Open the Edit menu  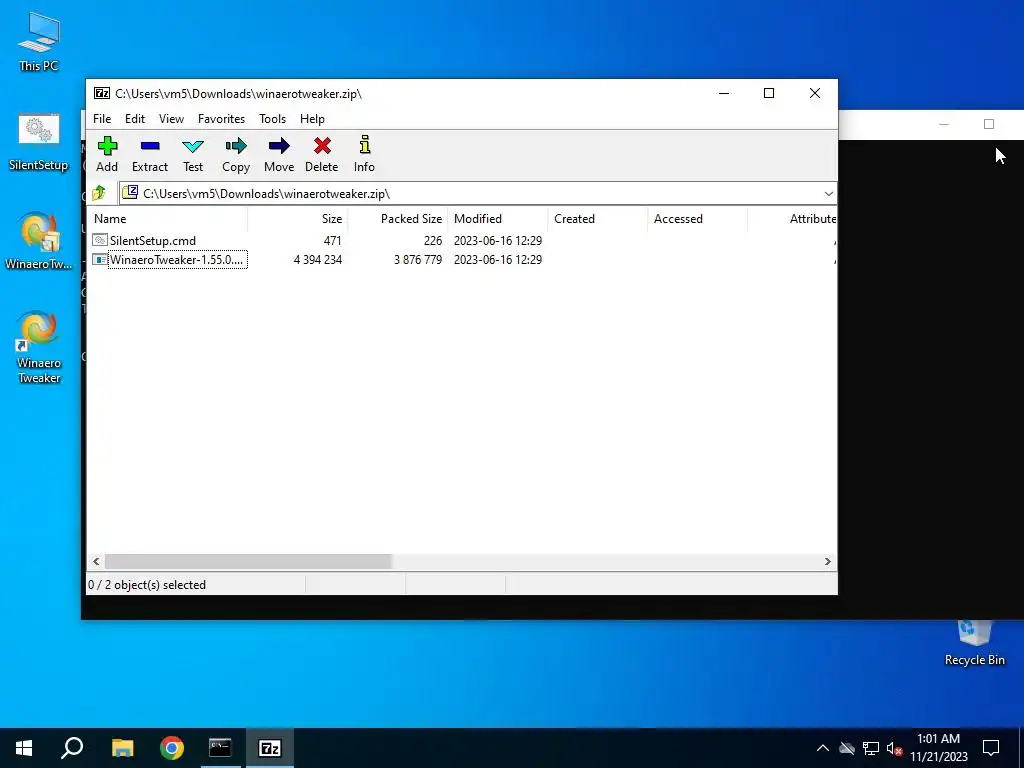(135, 119)
